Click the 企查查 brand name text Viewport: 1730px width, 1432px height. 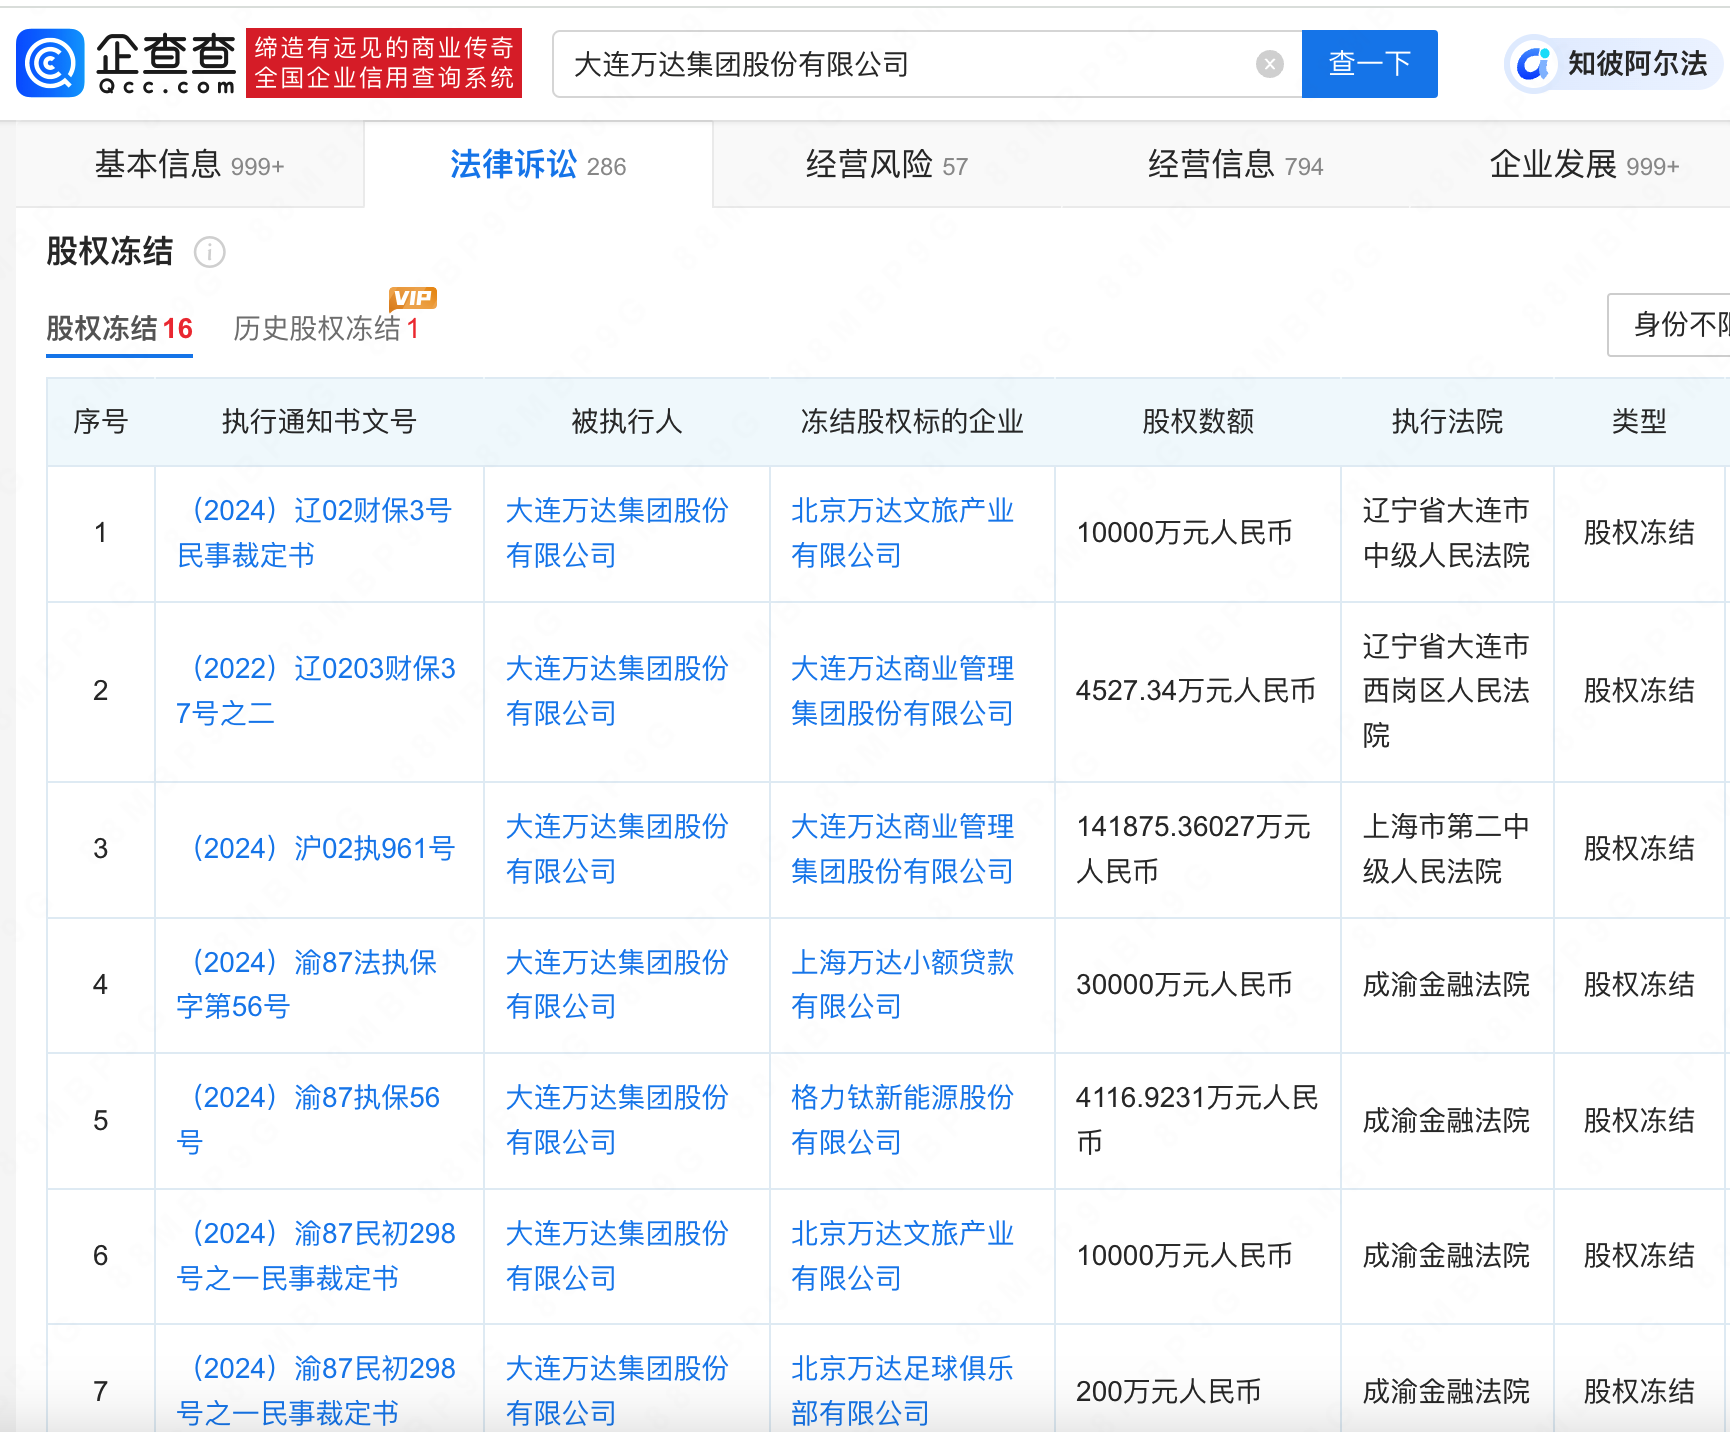coord(166,54)
